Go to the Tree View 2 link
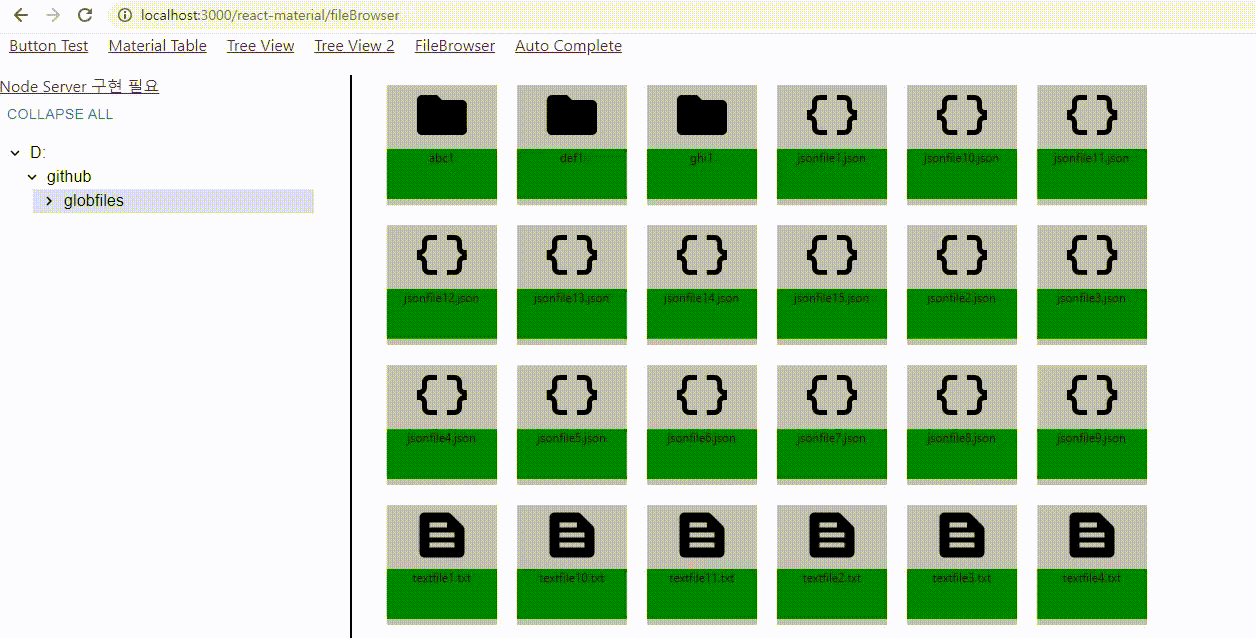 (x=355, y=46)
